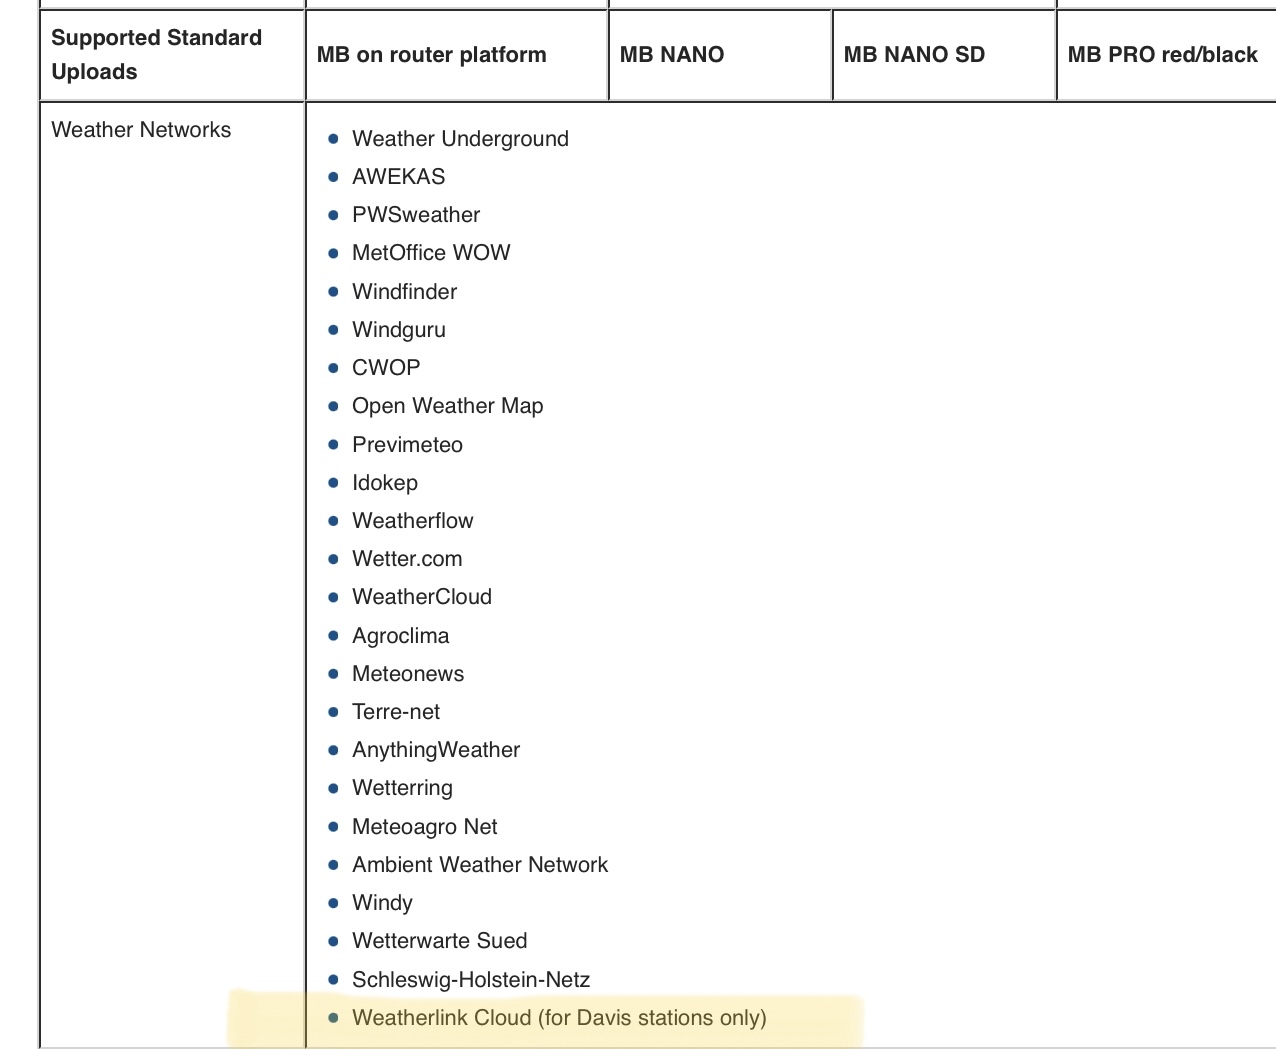Click the 'MB NANO' column header
1276x1049 pixels.
click(720, 55)
